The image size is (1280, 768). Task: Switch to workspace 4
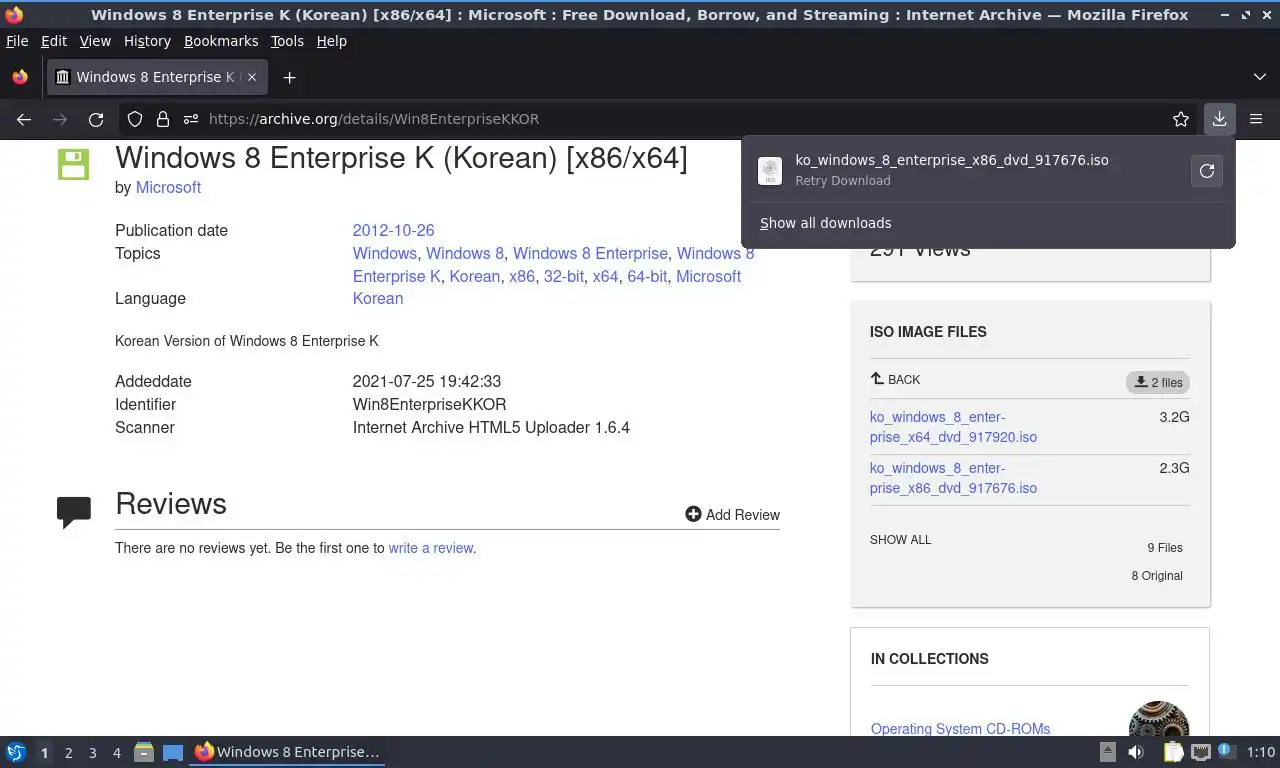tap(116, 753)
